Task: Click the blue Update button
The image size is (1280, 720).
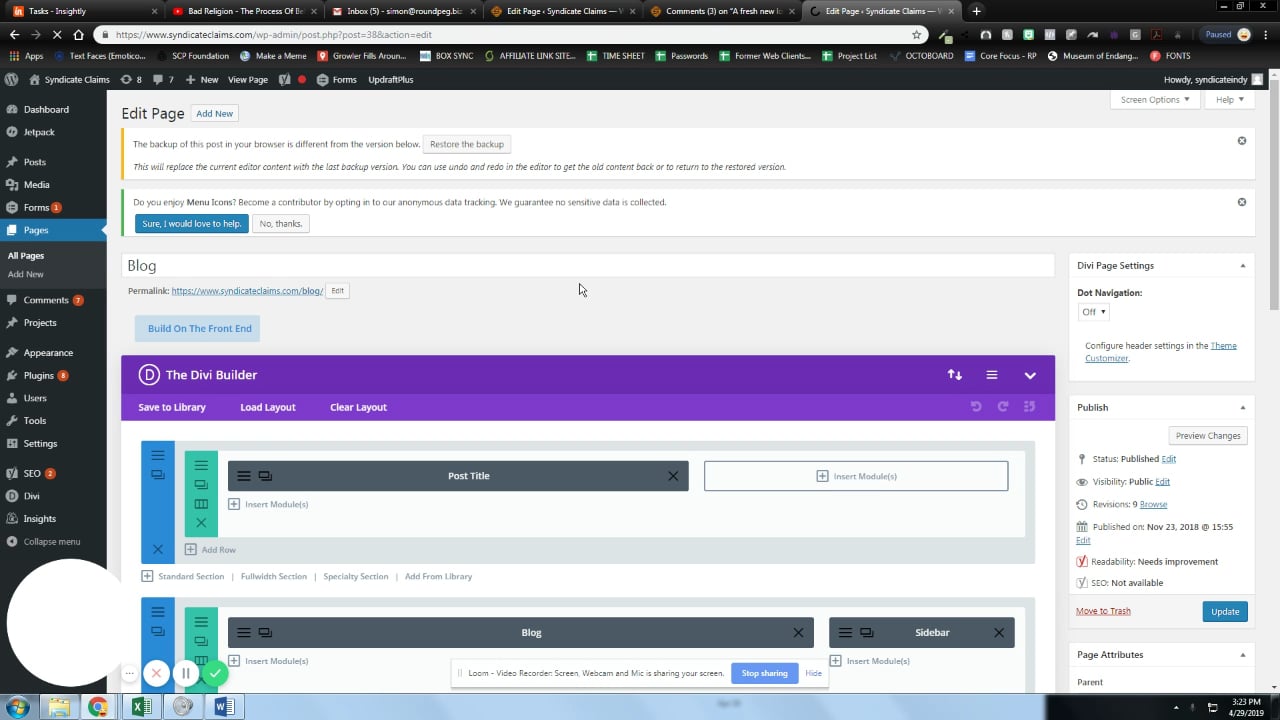Action: (1225, 611)
